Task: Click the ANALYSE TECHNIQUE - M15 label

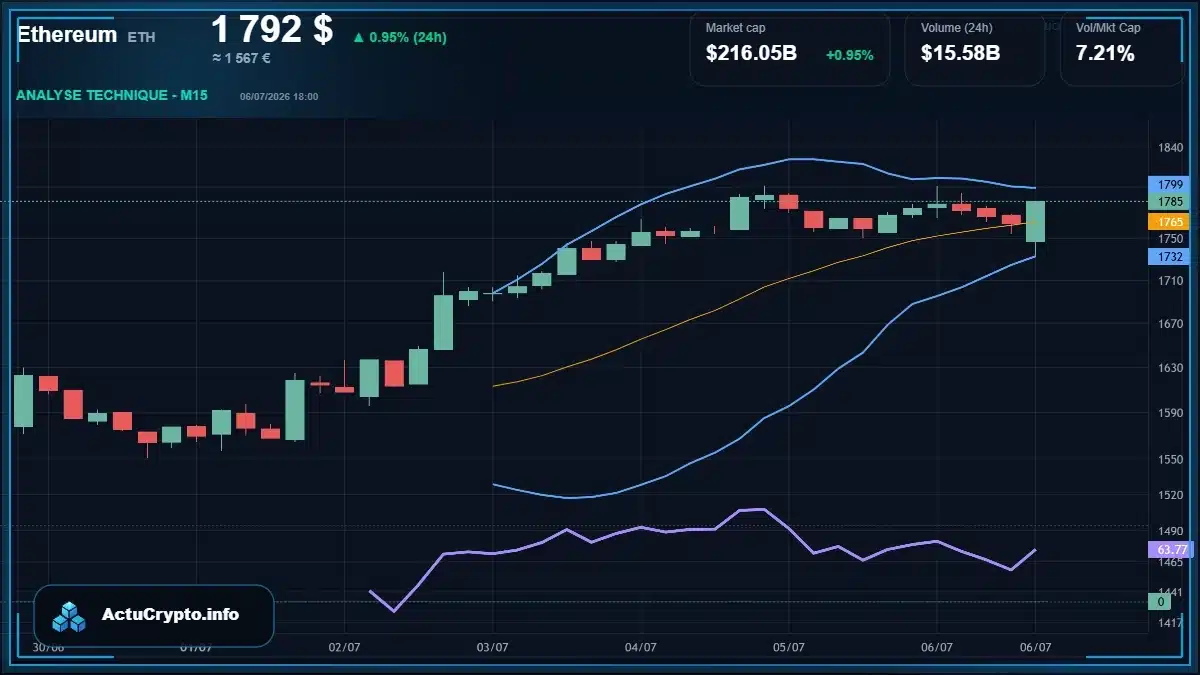Action: (112, 95)
